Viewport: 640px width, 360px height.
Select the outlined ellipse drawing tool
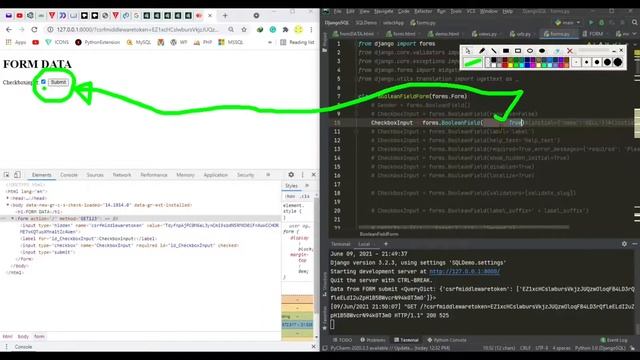pyautogui.click(x=530, y=51)
